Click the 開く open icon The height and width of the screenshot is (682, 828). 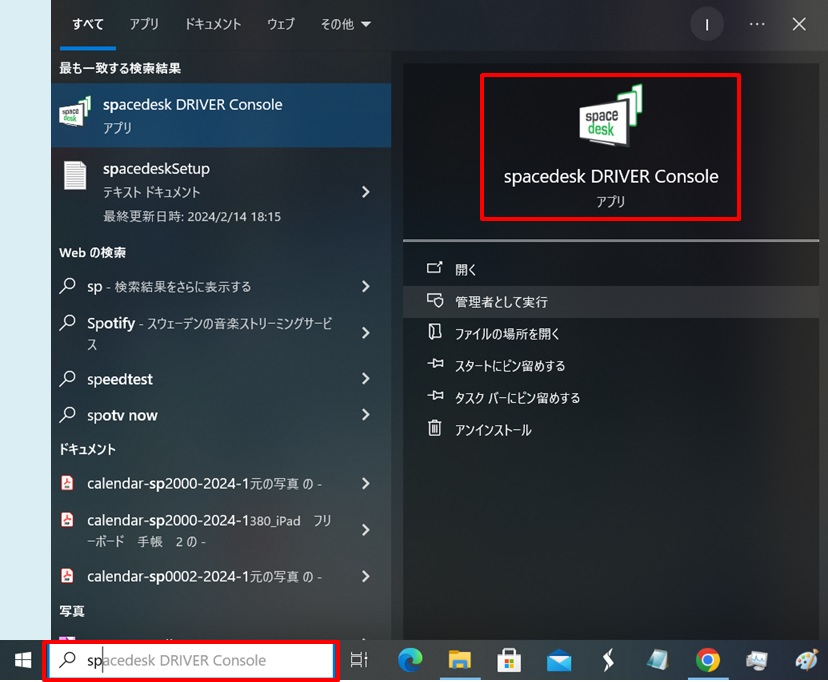(x=435, y=268)
